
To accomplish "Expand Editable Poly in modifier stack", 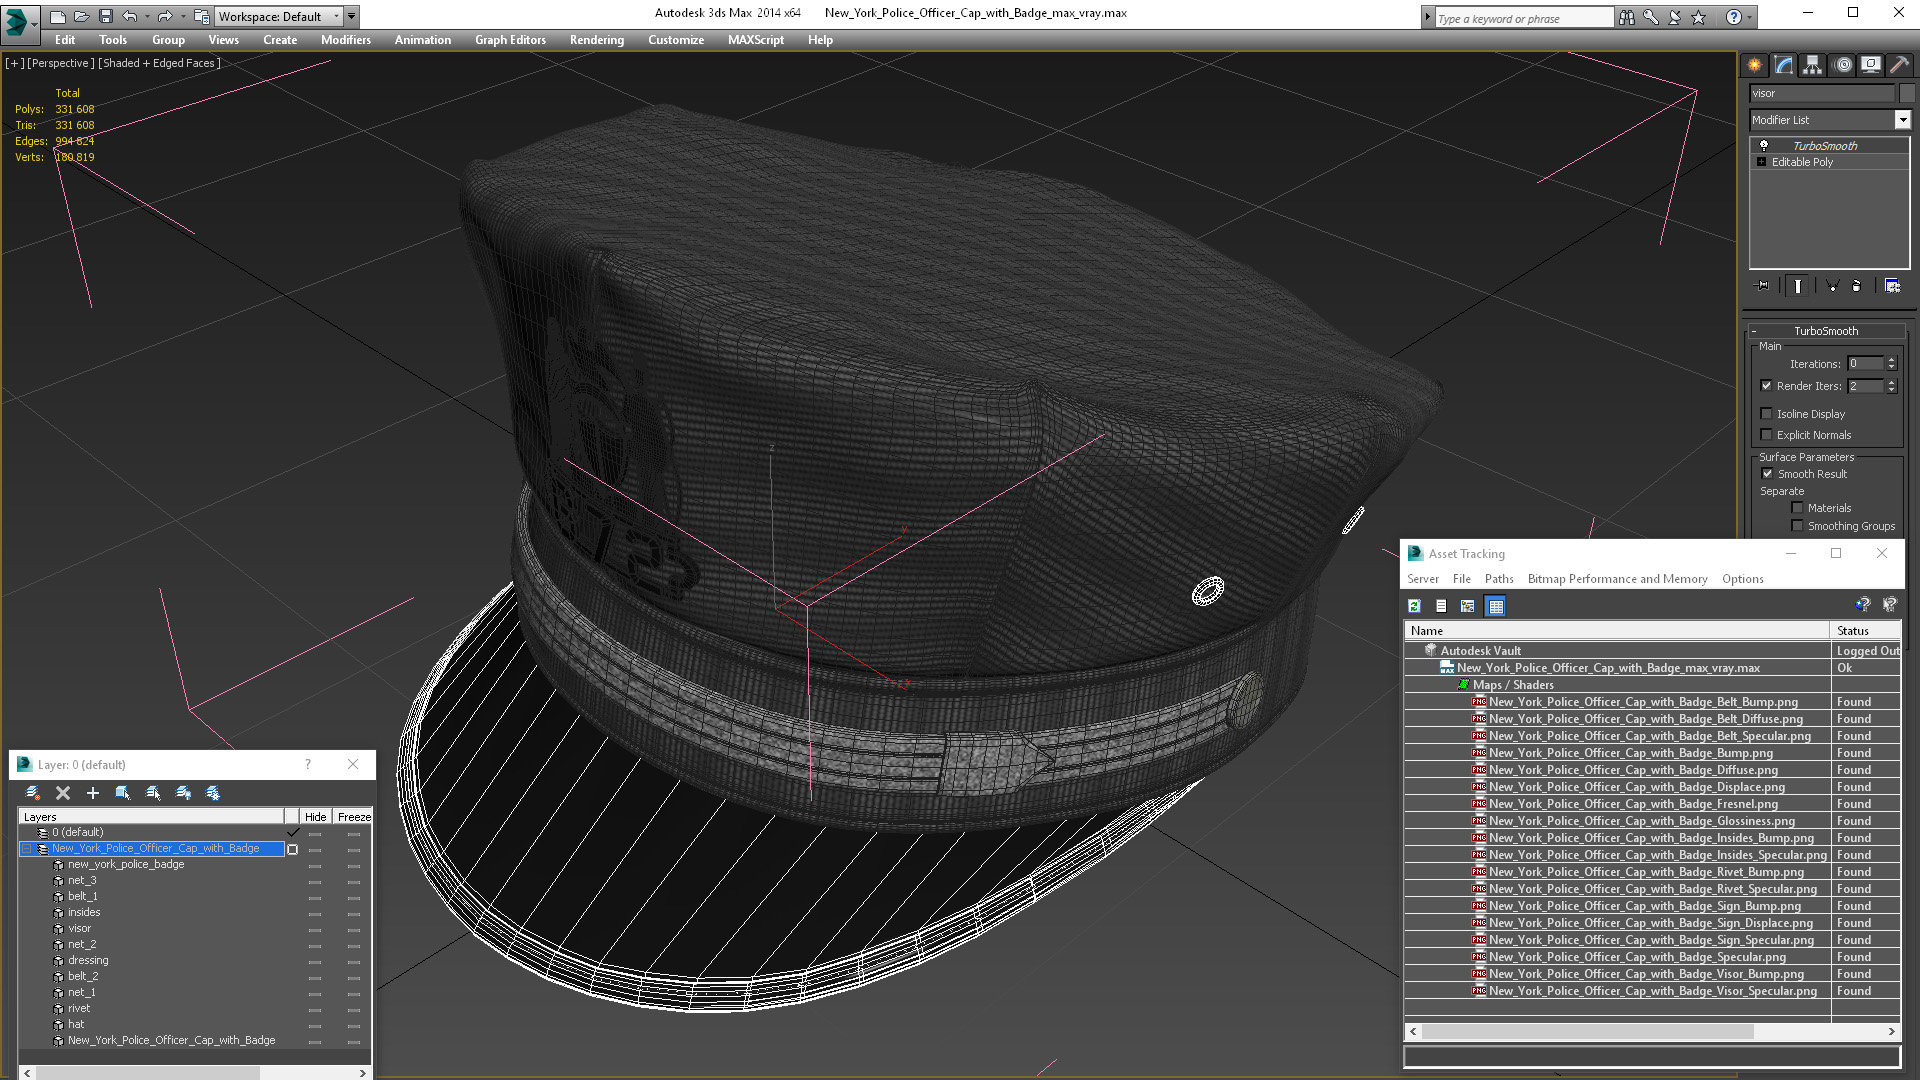I will [1761, 162].
